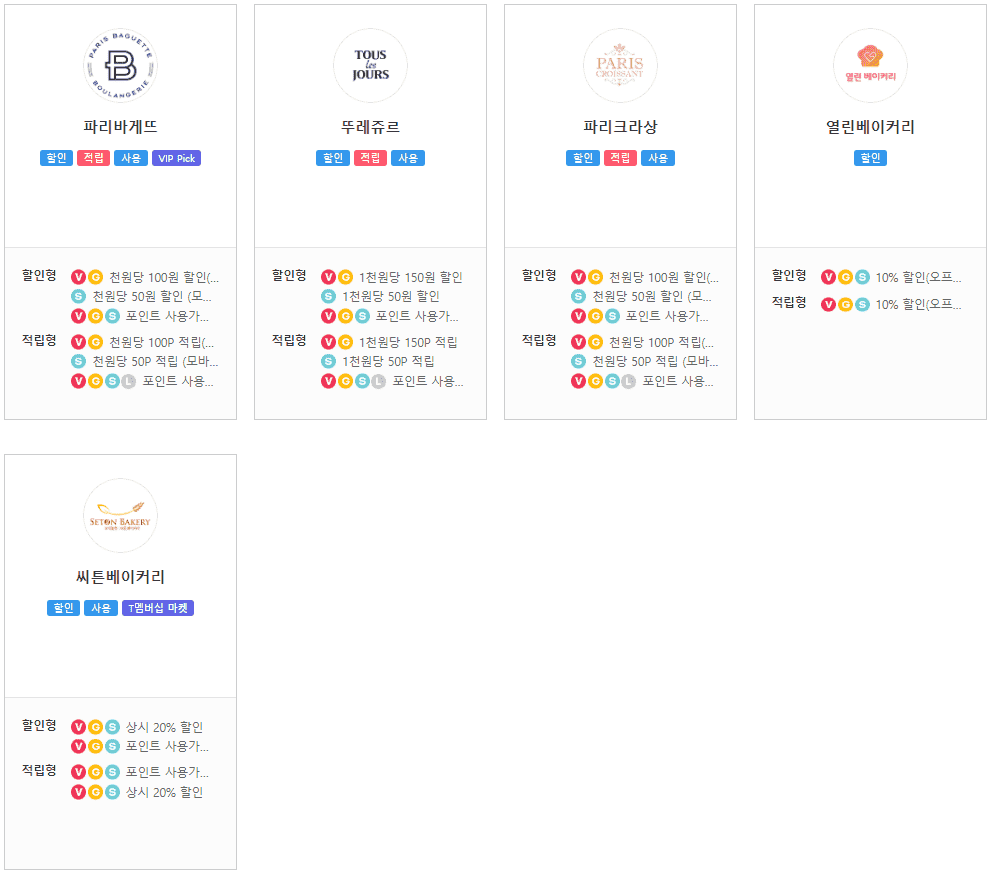Click the 적립 tag on 뚜레쥬르
991x874 pixels.
click(370, 158)
